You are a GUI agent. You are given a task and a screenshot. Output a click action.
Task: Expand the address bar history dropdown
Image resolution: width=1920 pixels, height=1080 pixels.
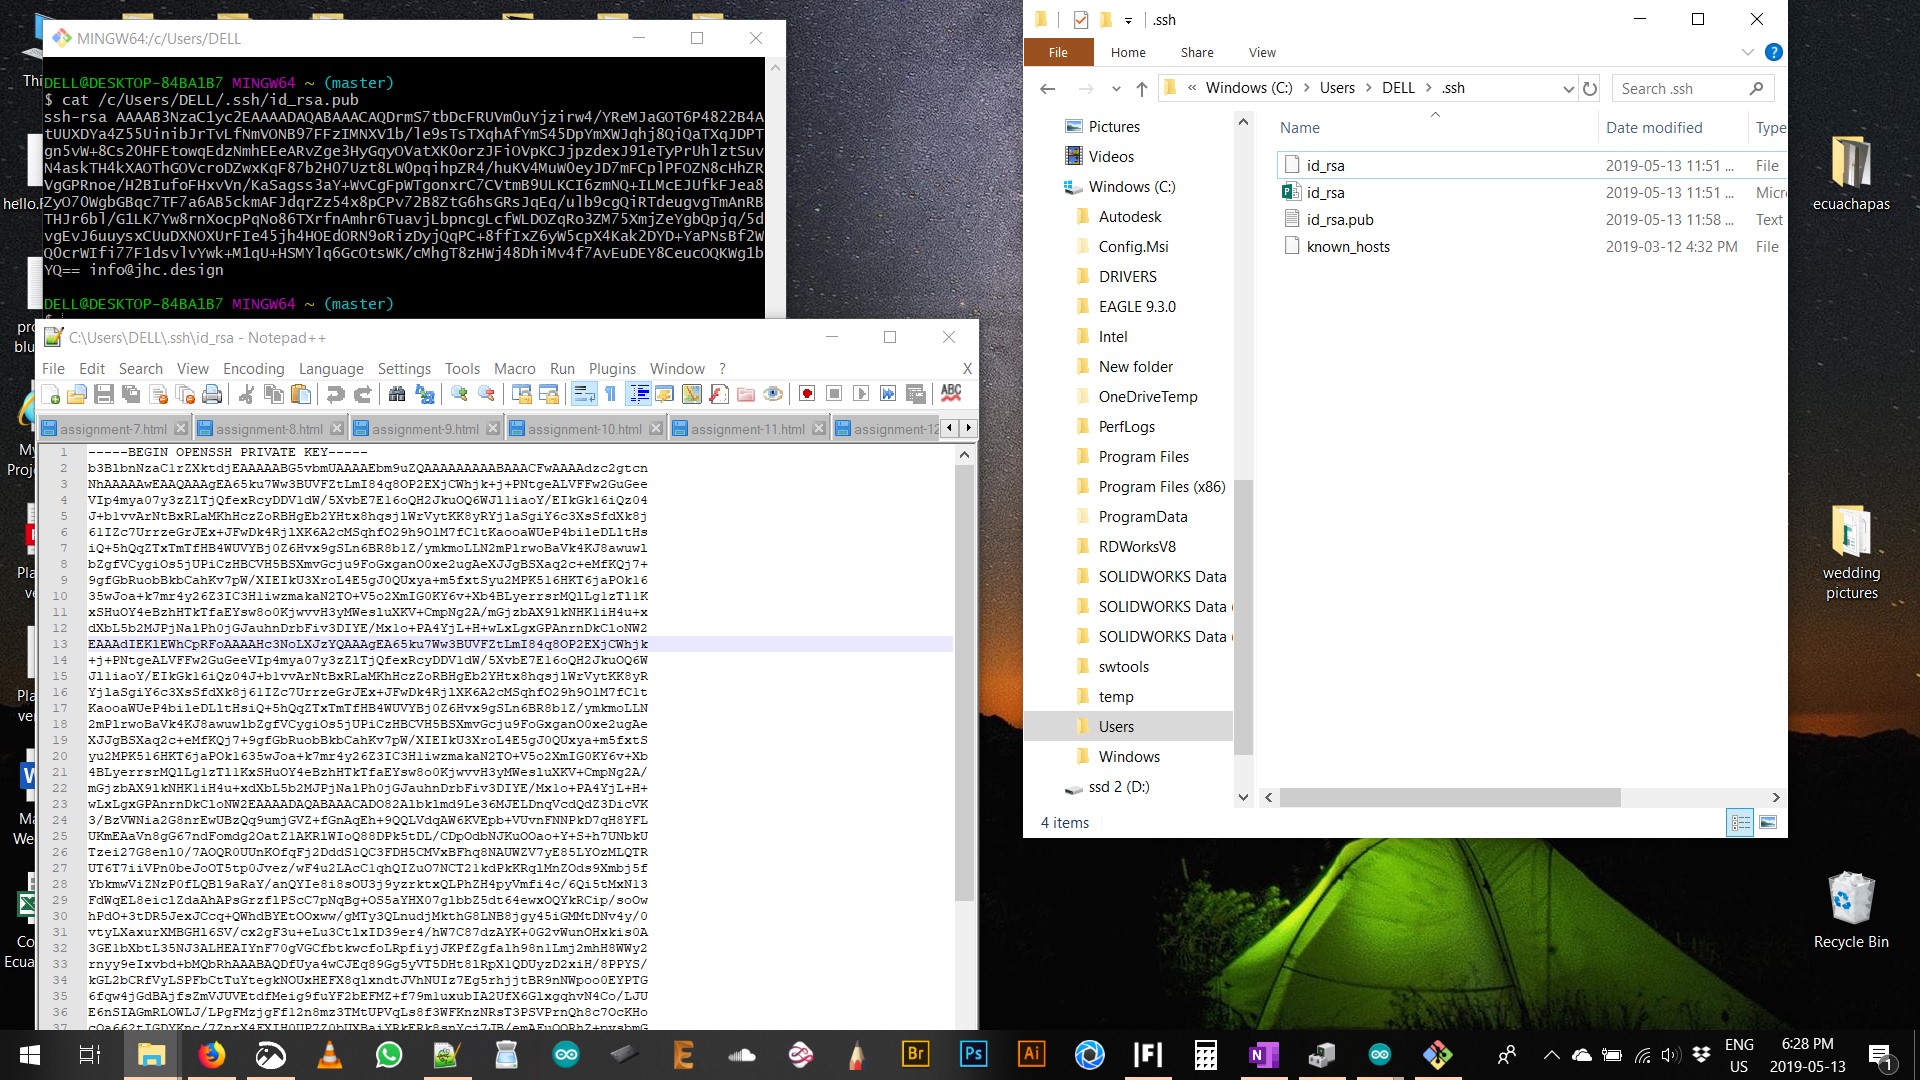(1568, 89)
